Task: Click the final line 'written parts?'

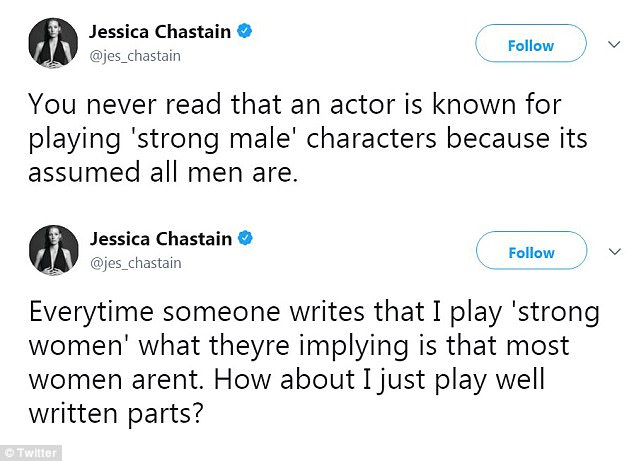Action: pyautogui.click(x=116, y=414)
